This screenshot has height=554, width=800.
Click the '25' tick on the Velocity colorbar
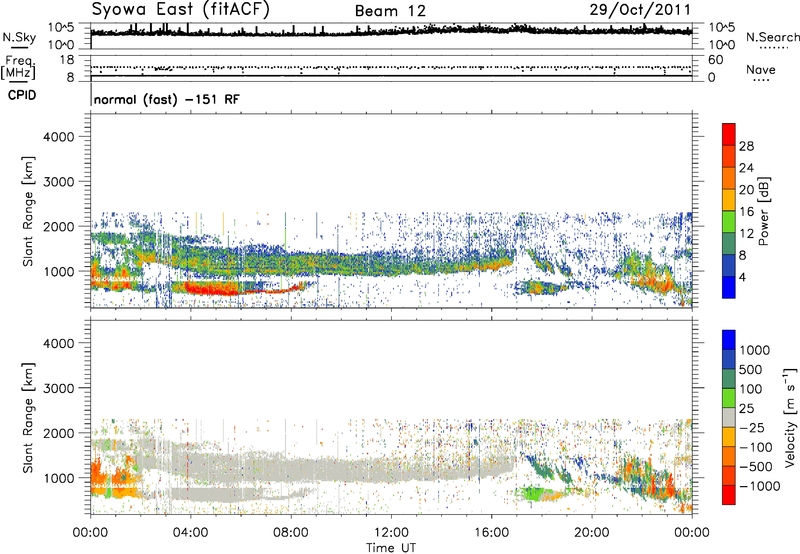coord(747,408)
